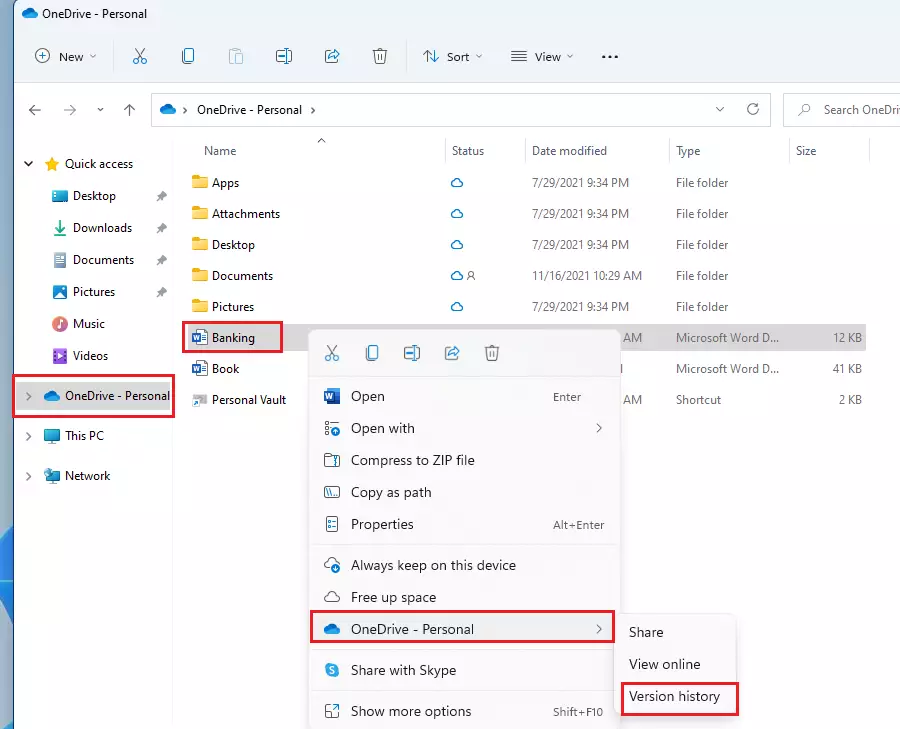Click the Paste icon in the top toolbar
The image size is (900, 729).
[x=236, y=56]
